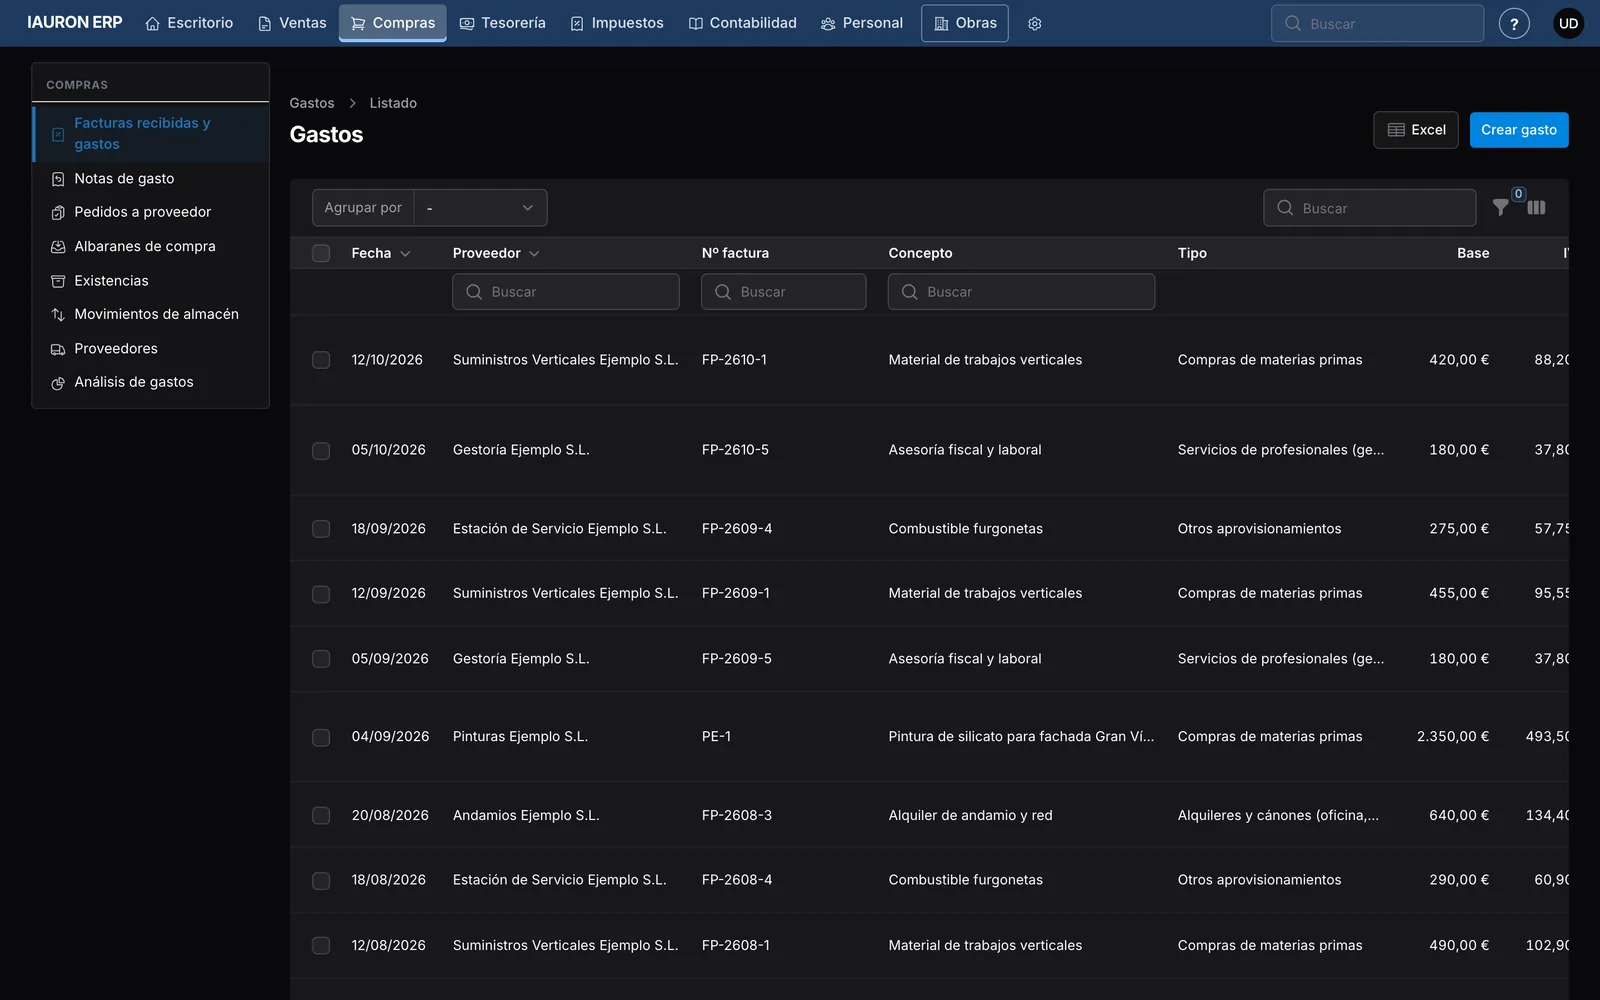
Task: Open the column chooser icon
Action: 1537,208
